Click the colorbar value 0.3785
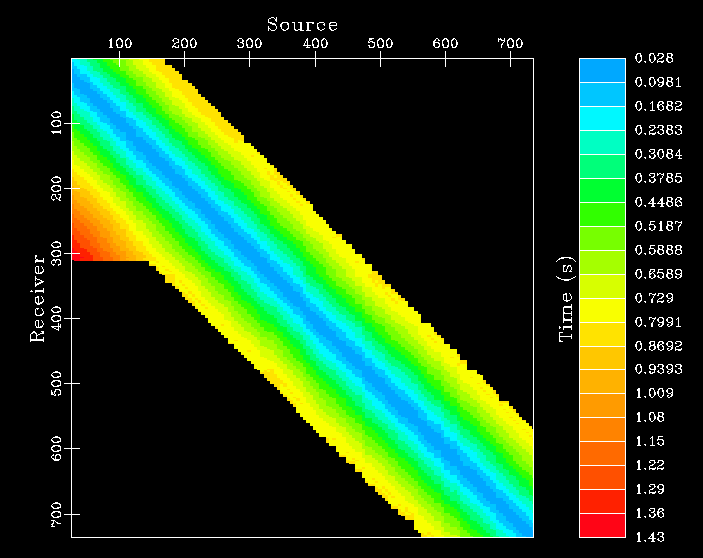Screen dimensions: 703x558 [x=658, y=178]
